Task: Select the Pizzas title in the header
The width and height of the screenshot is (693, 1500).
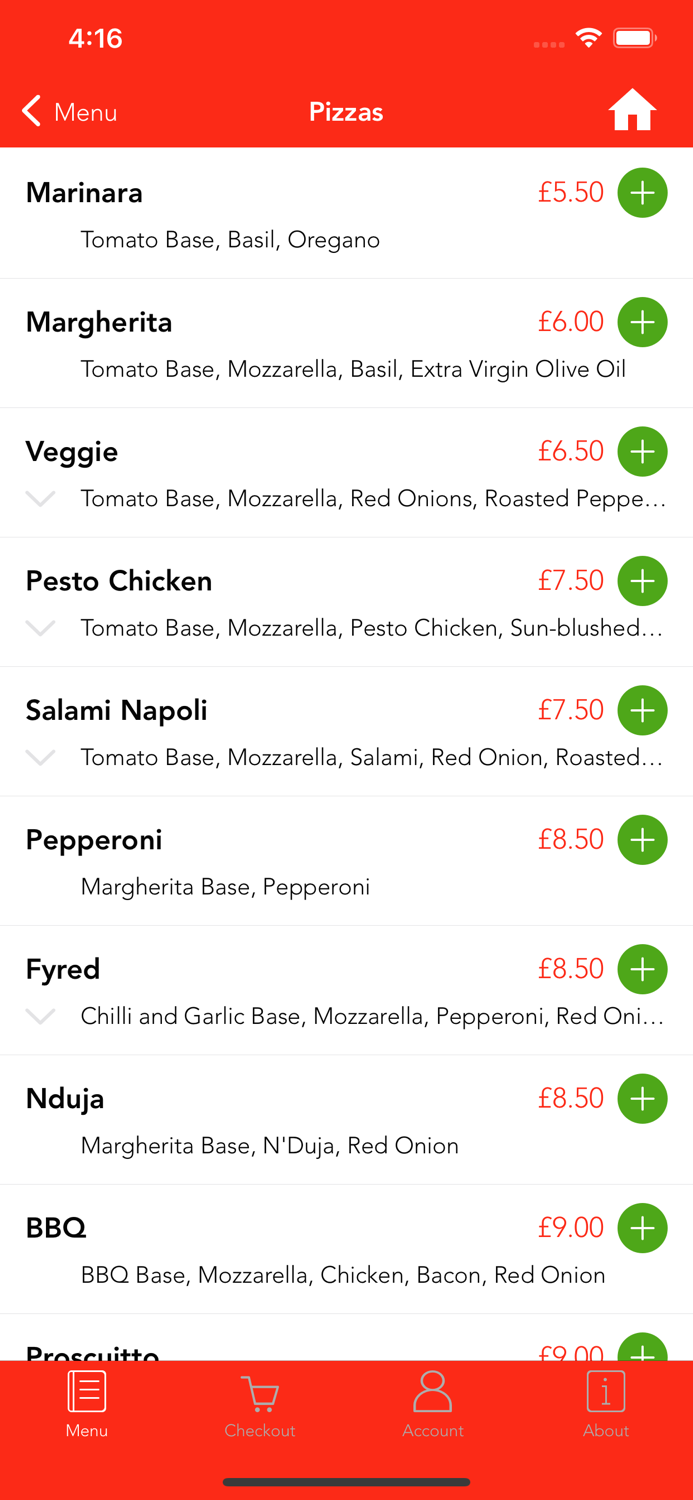Action: tap(346, 111)
